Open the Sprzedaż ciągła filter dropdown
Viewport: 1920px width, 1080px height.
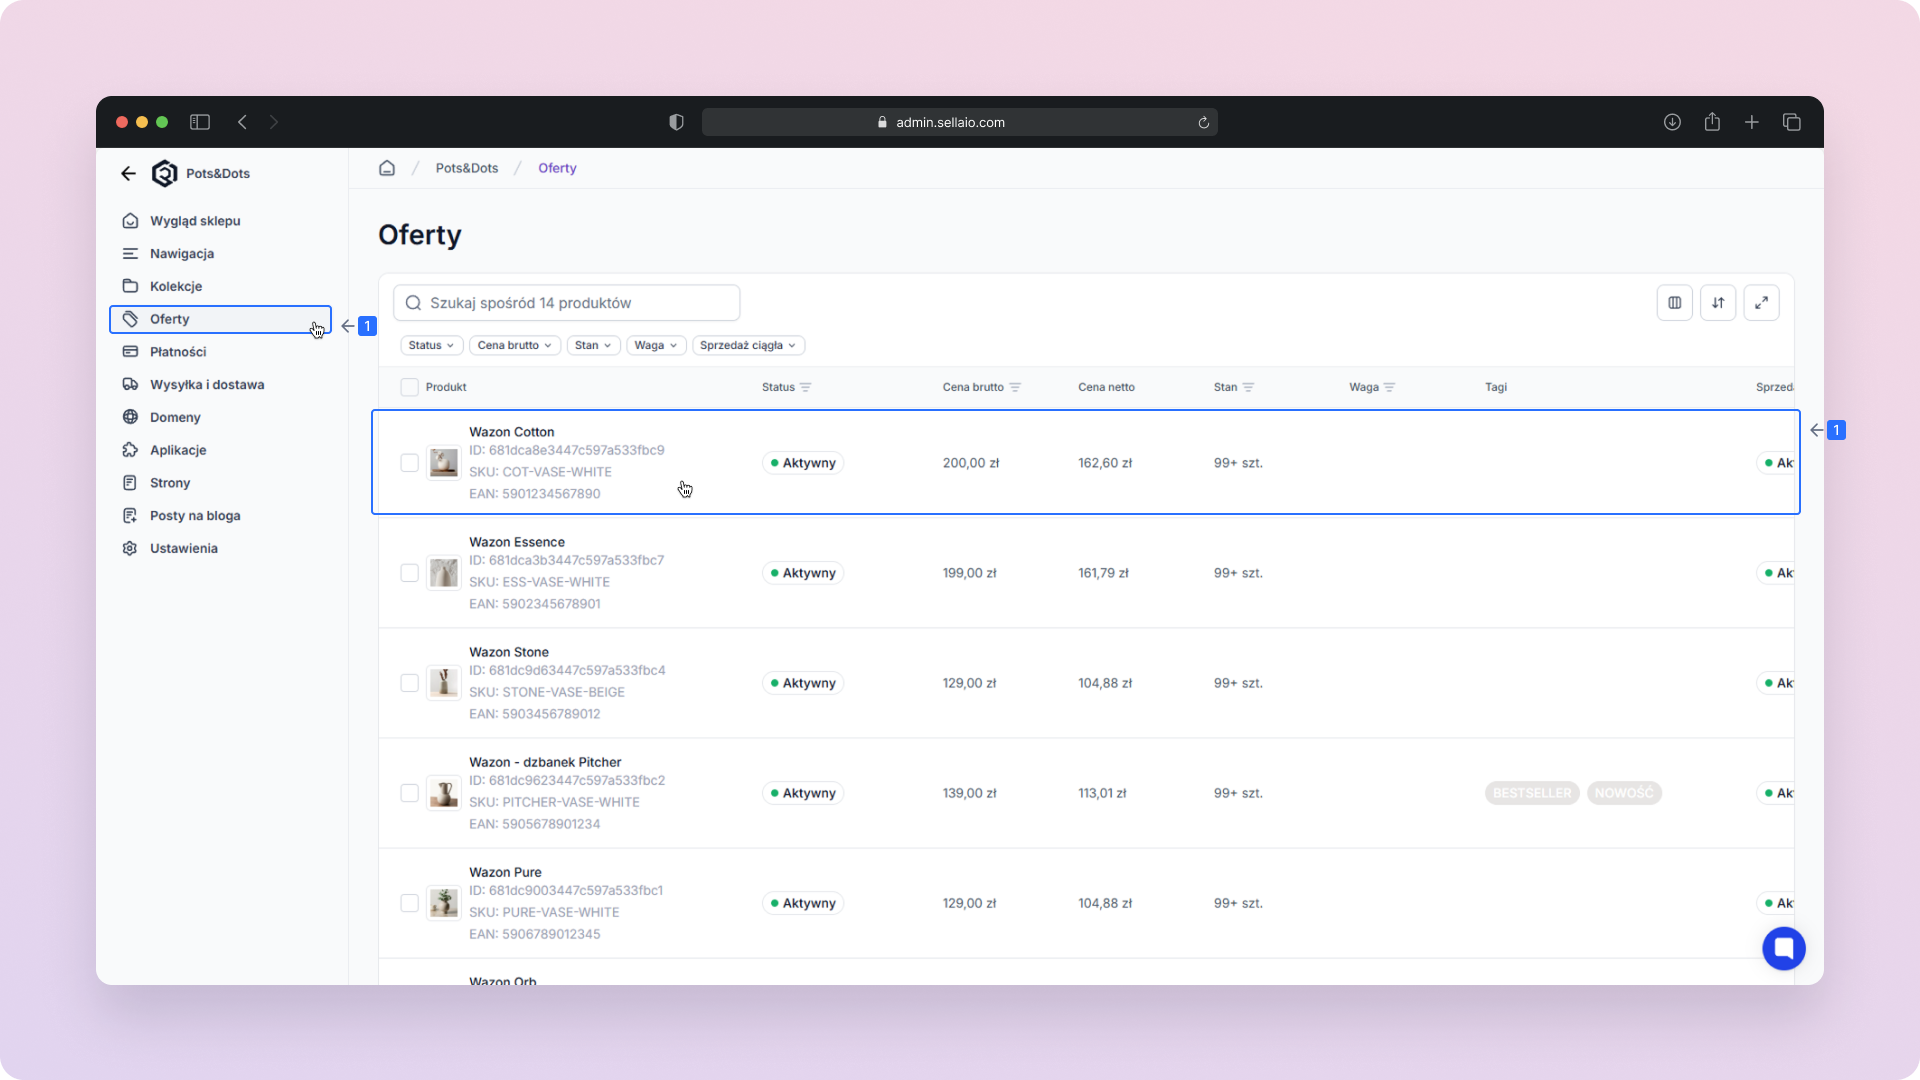point(748,345)
